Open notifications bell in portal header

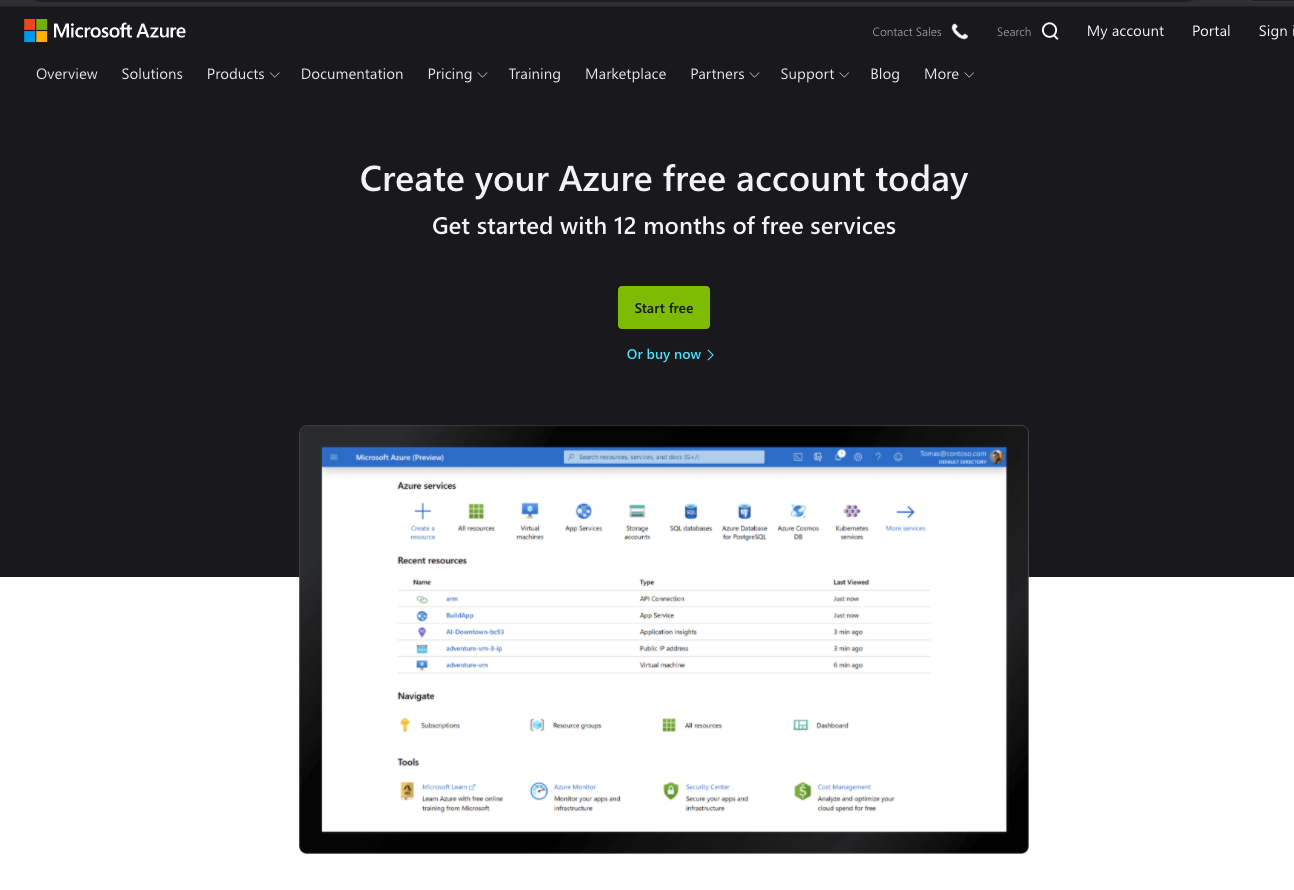[x=839, y=456]
